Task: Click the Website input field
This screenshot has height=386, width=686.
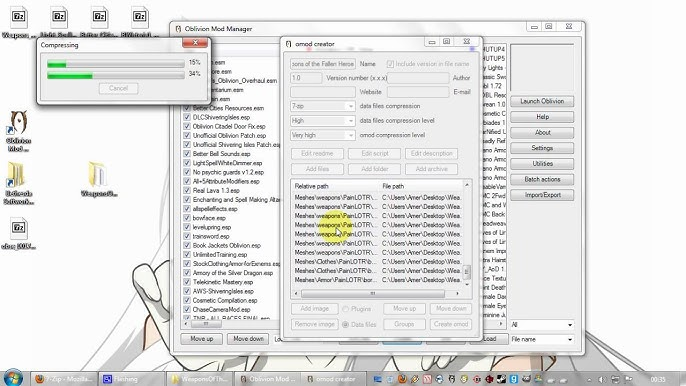Action: click(x=323, y=92)
